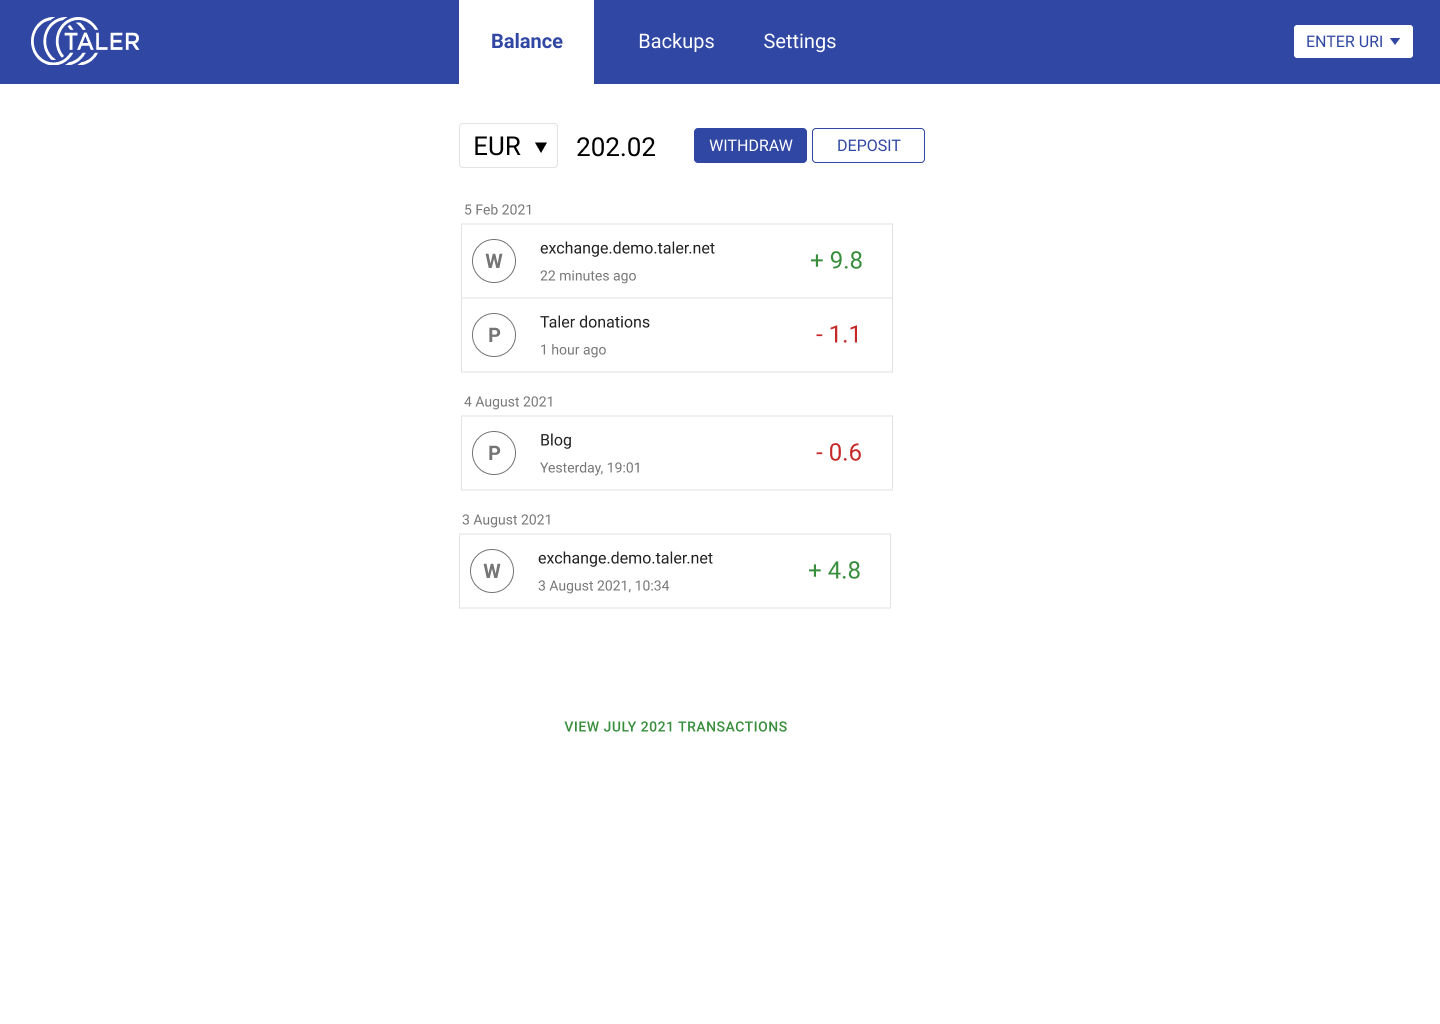Follow the View July 2021 Transactions link
The width and height of the screenshot is (1440, 1024).
click(676, 727)
